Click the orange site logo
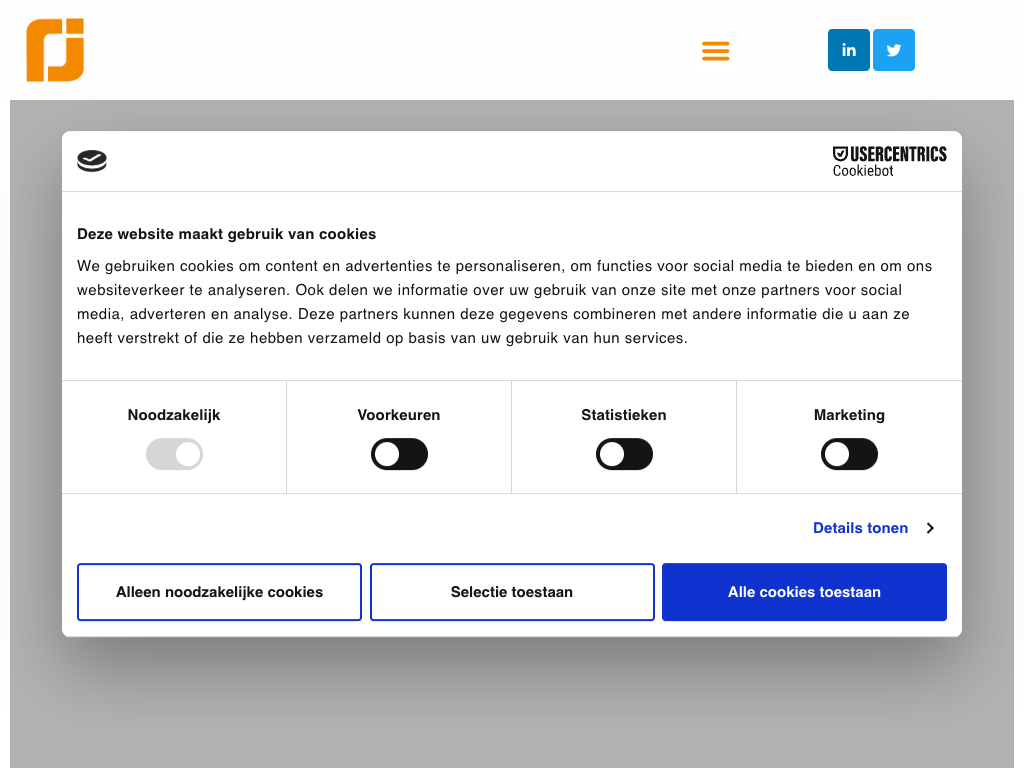This screenshot has height=768, width=1024. pos(55,50)
